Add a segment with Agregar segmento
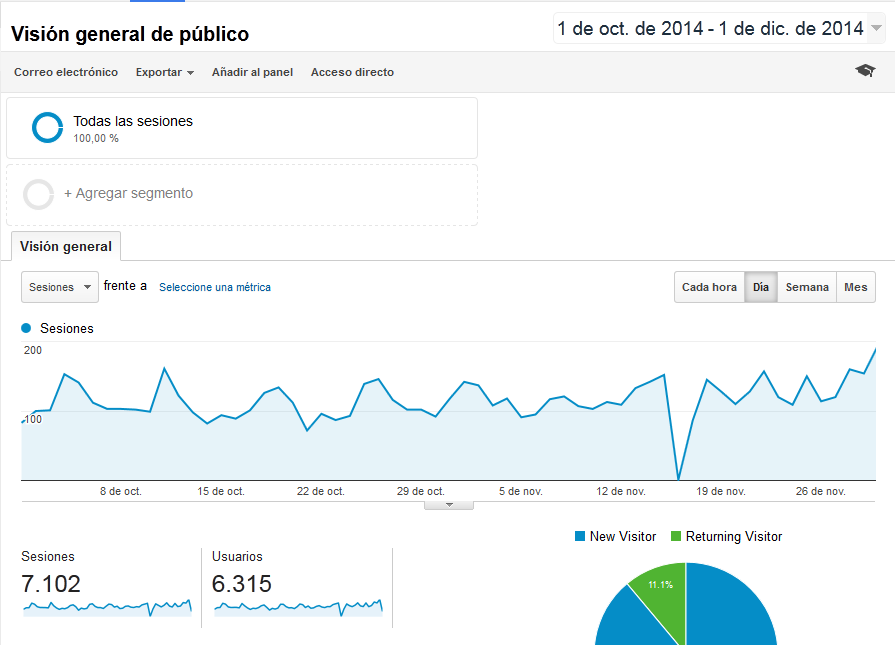The width and height of the screenshot is (895, 645). 242,195
